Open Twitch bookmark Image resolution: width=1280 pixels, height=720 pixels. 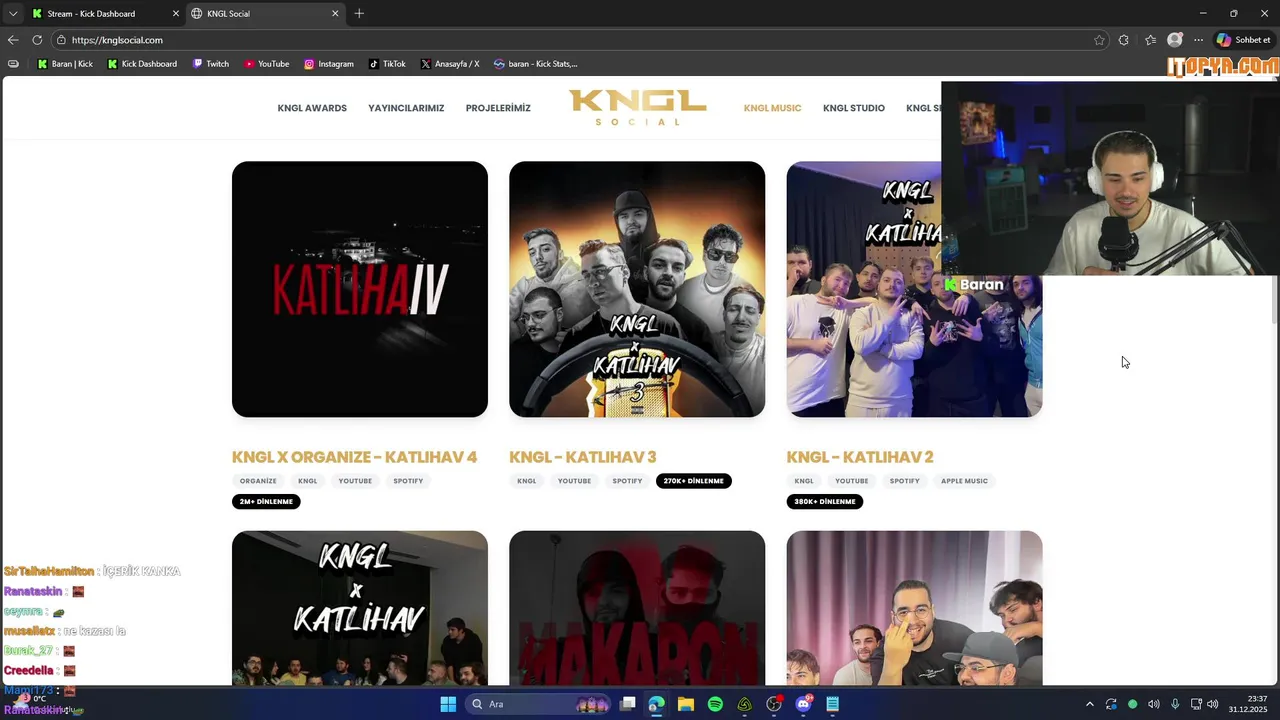(210, 64)
